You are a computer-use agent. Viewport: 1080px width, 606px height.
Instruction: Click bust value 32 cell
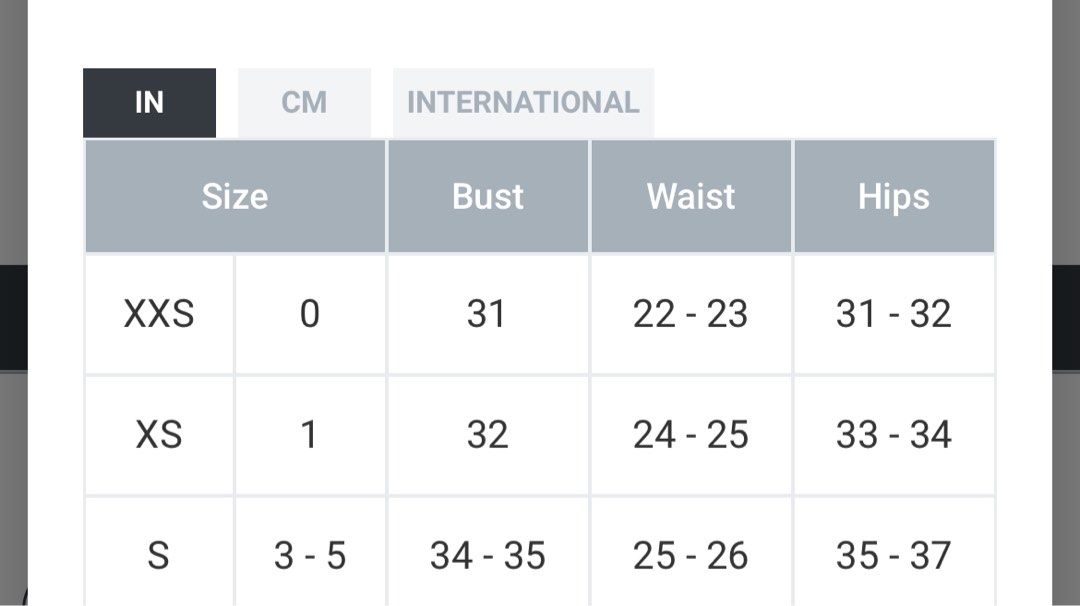pos(488,435)
